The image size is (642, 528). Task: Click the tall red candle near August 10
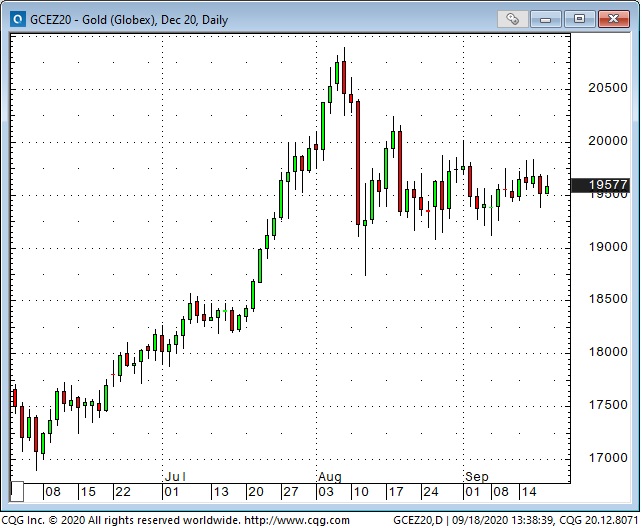point(358,163)
